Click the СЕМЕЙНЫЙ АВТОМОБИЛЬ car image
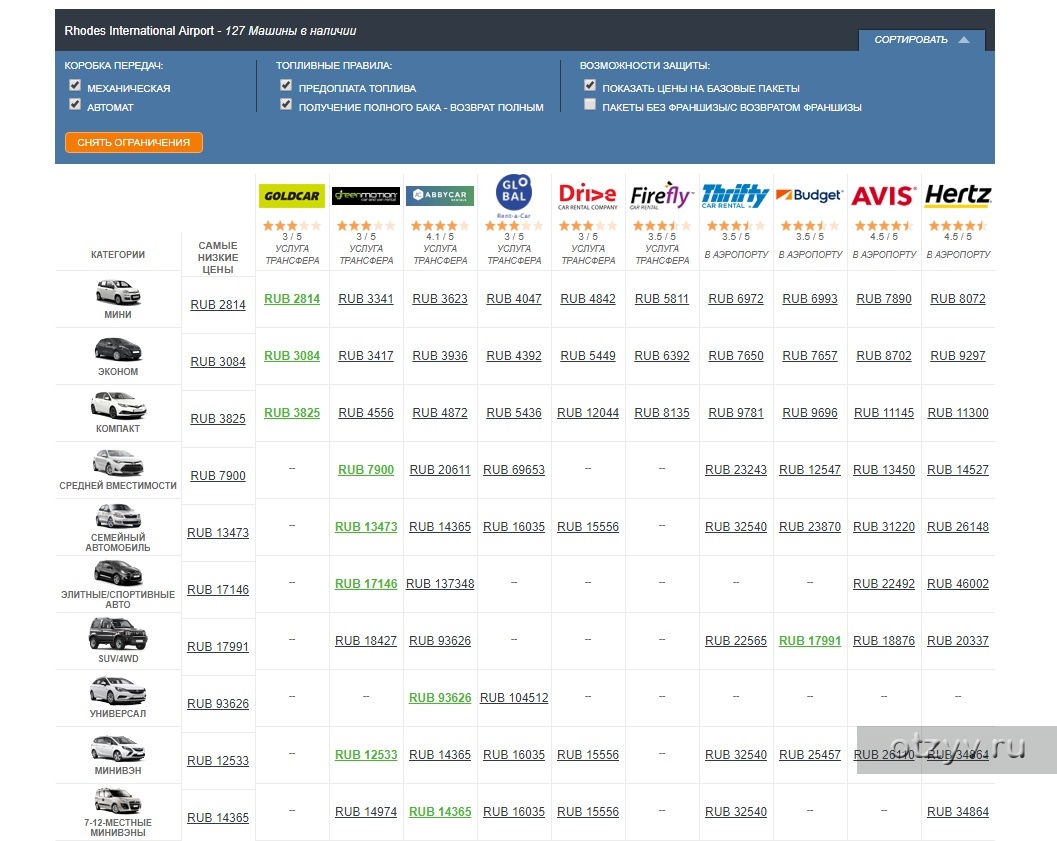The image size is (1057, 841). click(x=118, y=516)
